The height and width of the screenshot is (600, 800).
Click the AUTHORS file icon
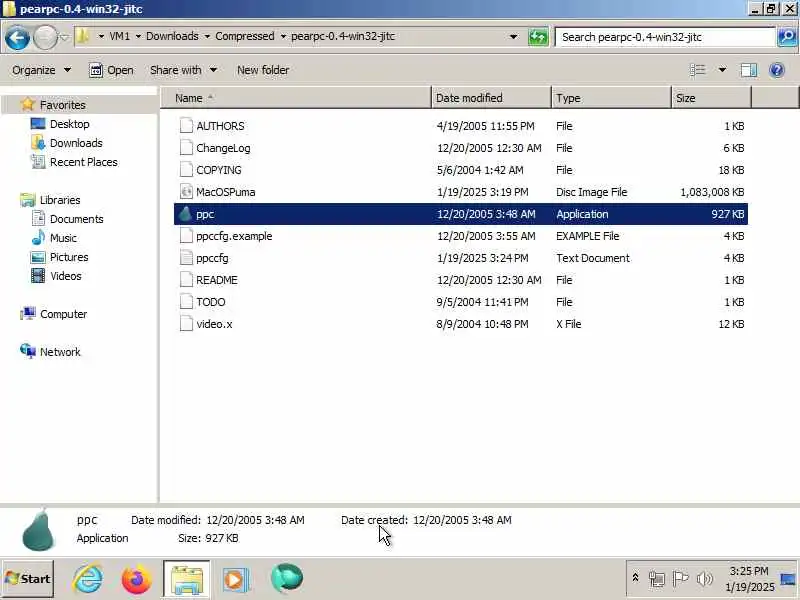tap(186, 126)
